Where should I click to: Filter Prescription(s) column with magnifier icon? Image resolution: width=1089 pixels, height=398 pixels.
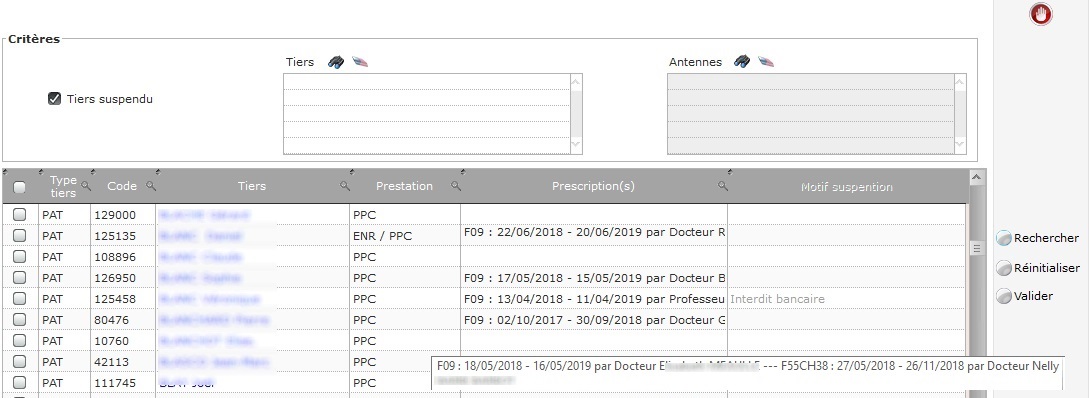[x=722, y=186]
